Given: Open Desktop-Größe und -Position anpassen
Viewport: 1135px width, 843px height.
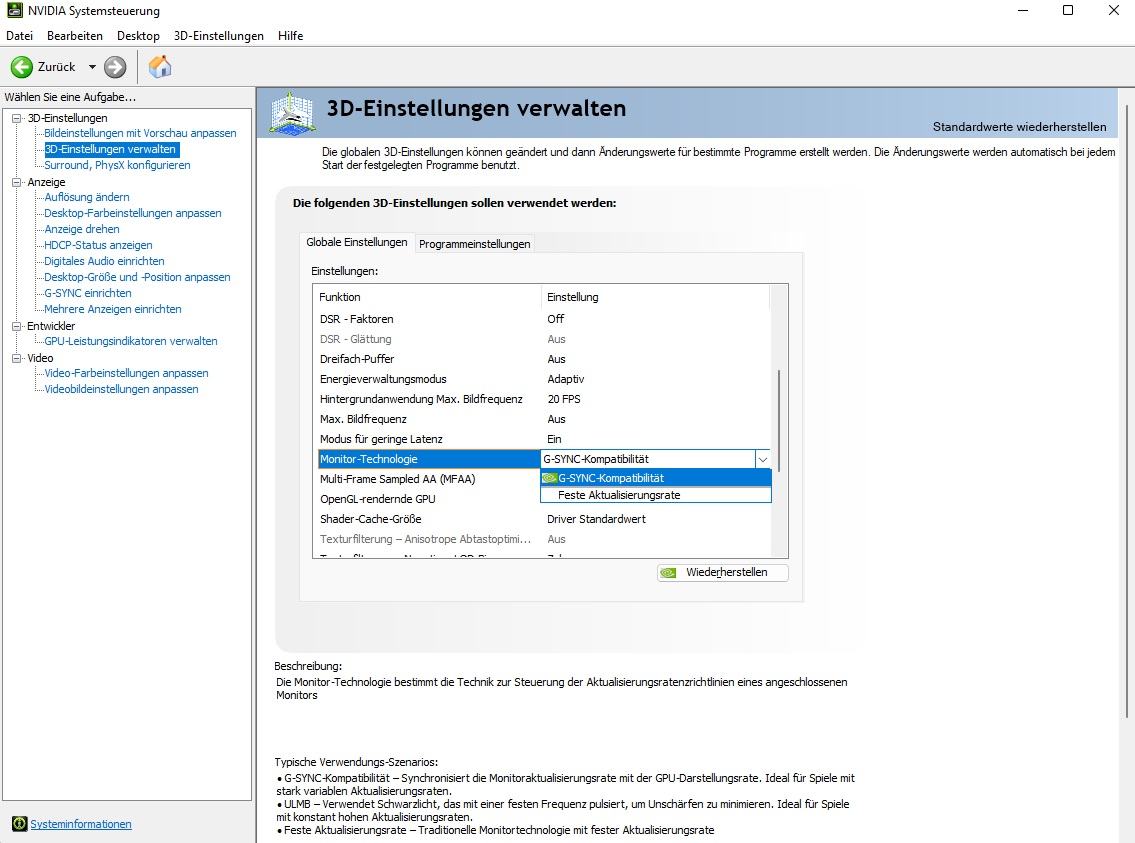Looking at the screenshot, I should pos(137,277).
